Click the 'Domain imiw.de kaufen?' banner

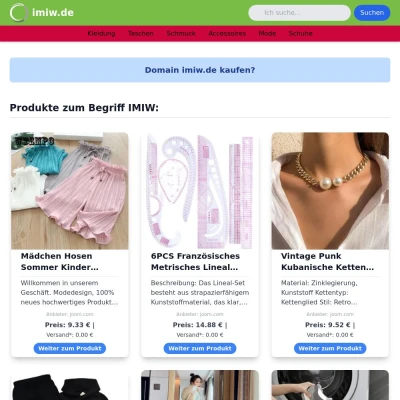pyautogui.click(x=200, y=70)
